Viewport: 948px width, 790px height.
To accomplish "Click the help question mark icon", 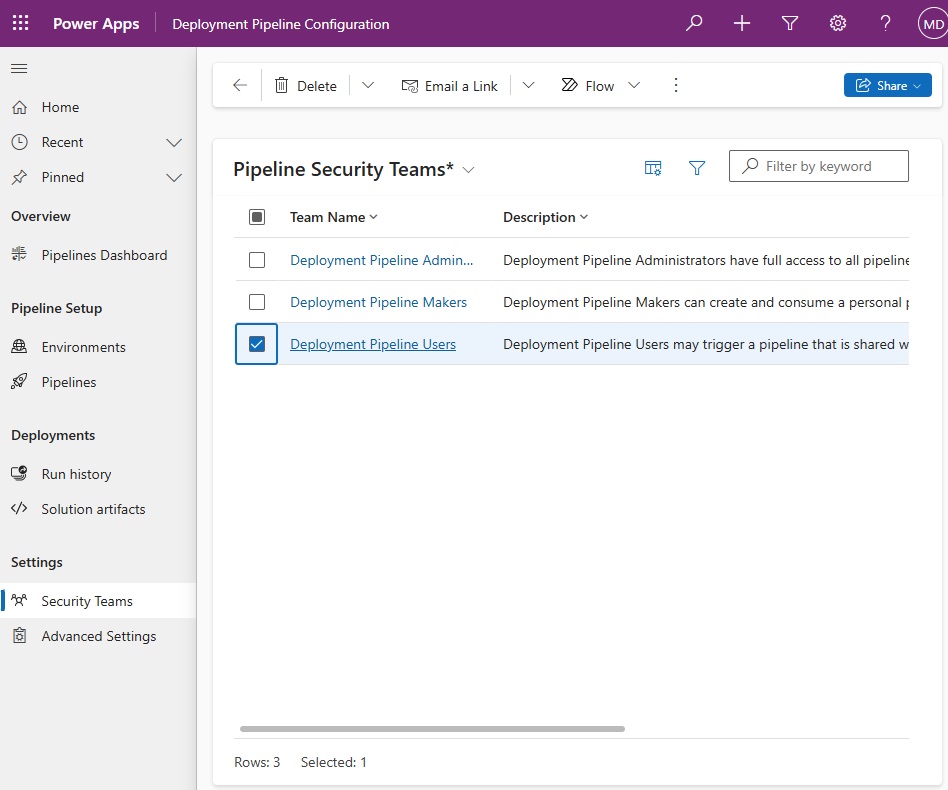I will (x=885, y=24).
